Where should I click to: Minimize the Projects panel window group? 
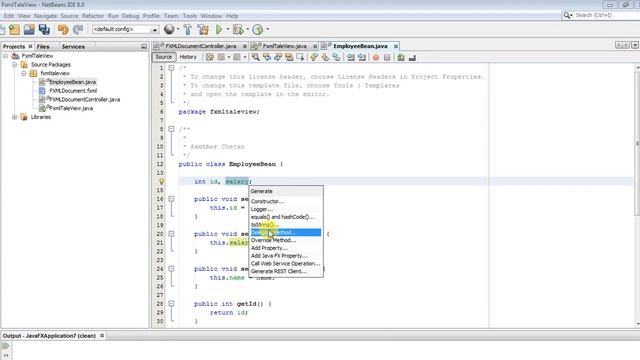144,47
